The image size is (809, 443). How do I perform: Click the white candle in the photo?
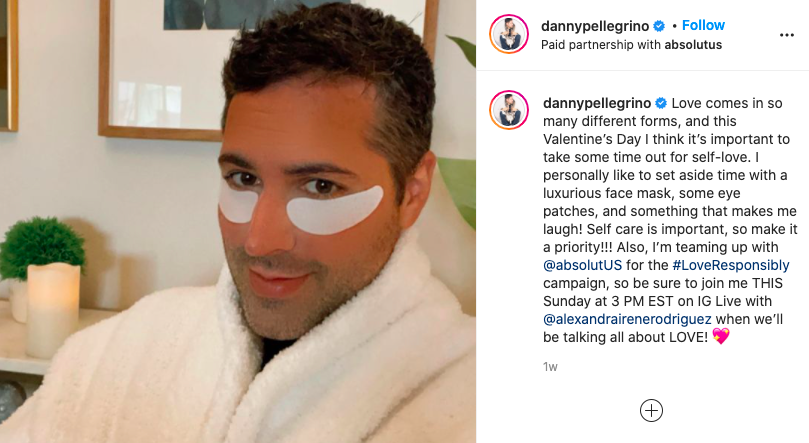(x=53, y=310)
